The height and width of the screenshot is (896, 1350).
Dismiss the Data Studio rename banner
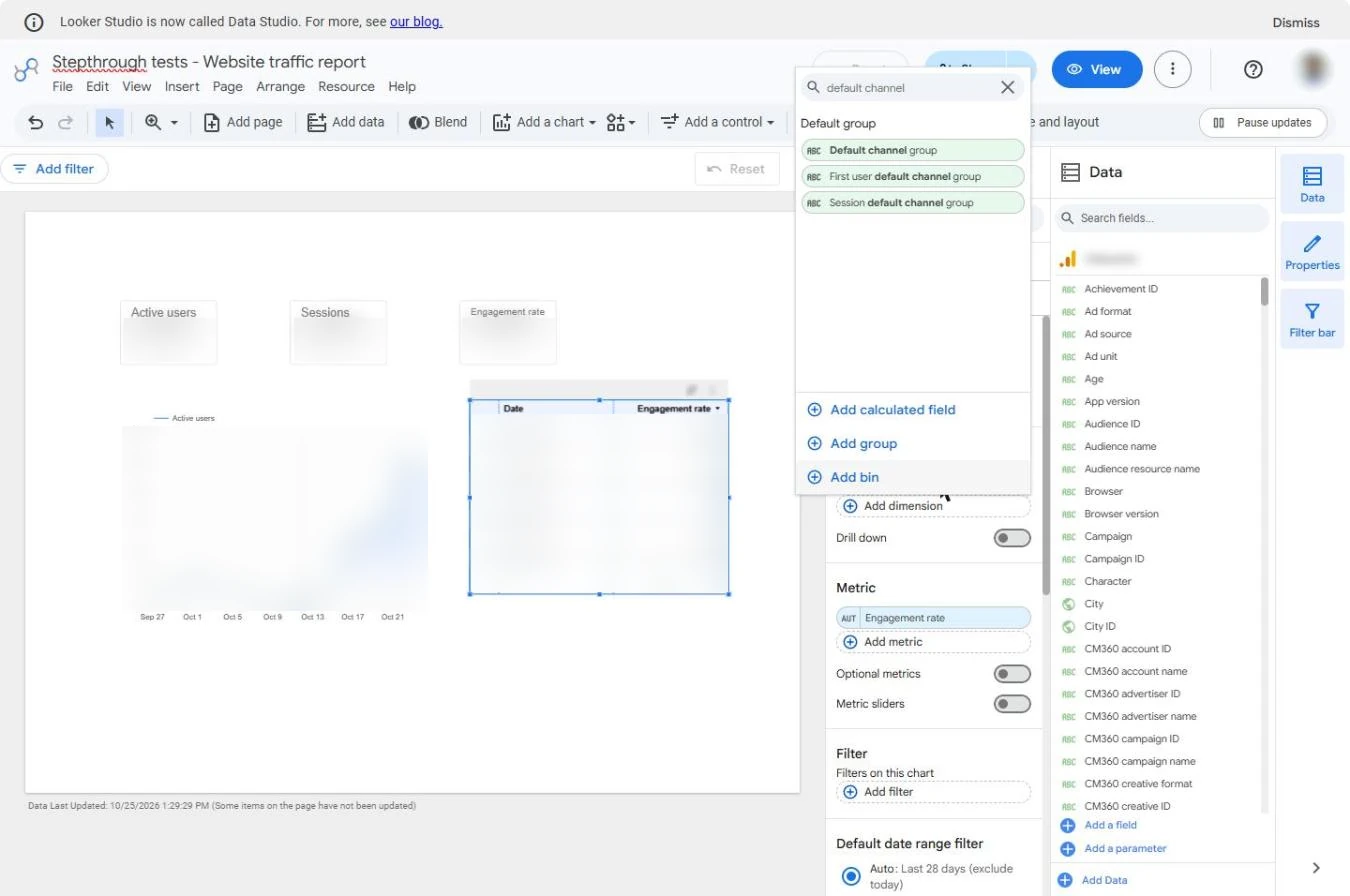[1296, 22]
